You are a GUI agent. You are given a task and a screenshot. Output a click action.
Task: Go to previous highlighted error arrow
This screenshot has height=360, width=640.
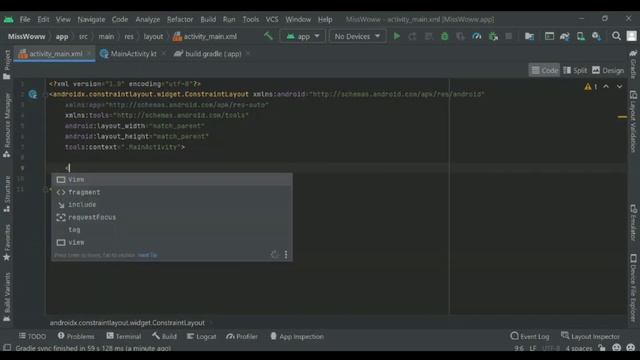coord(606,87)
